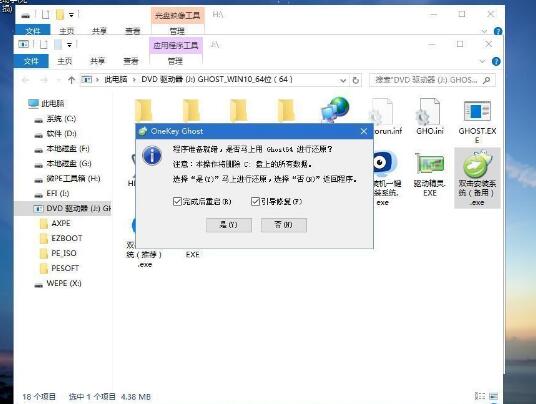Viewport: 536px width, 404px height.
Task: Click 是(Y) button to start restore
Action: (229, 225)
